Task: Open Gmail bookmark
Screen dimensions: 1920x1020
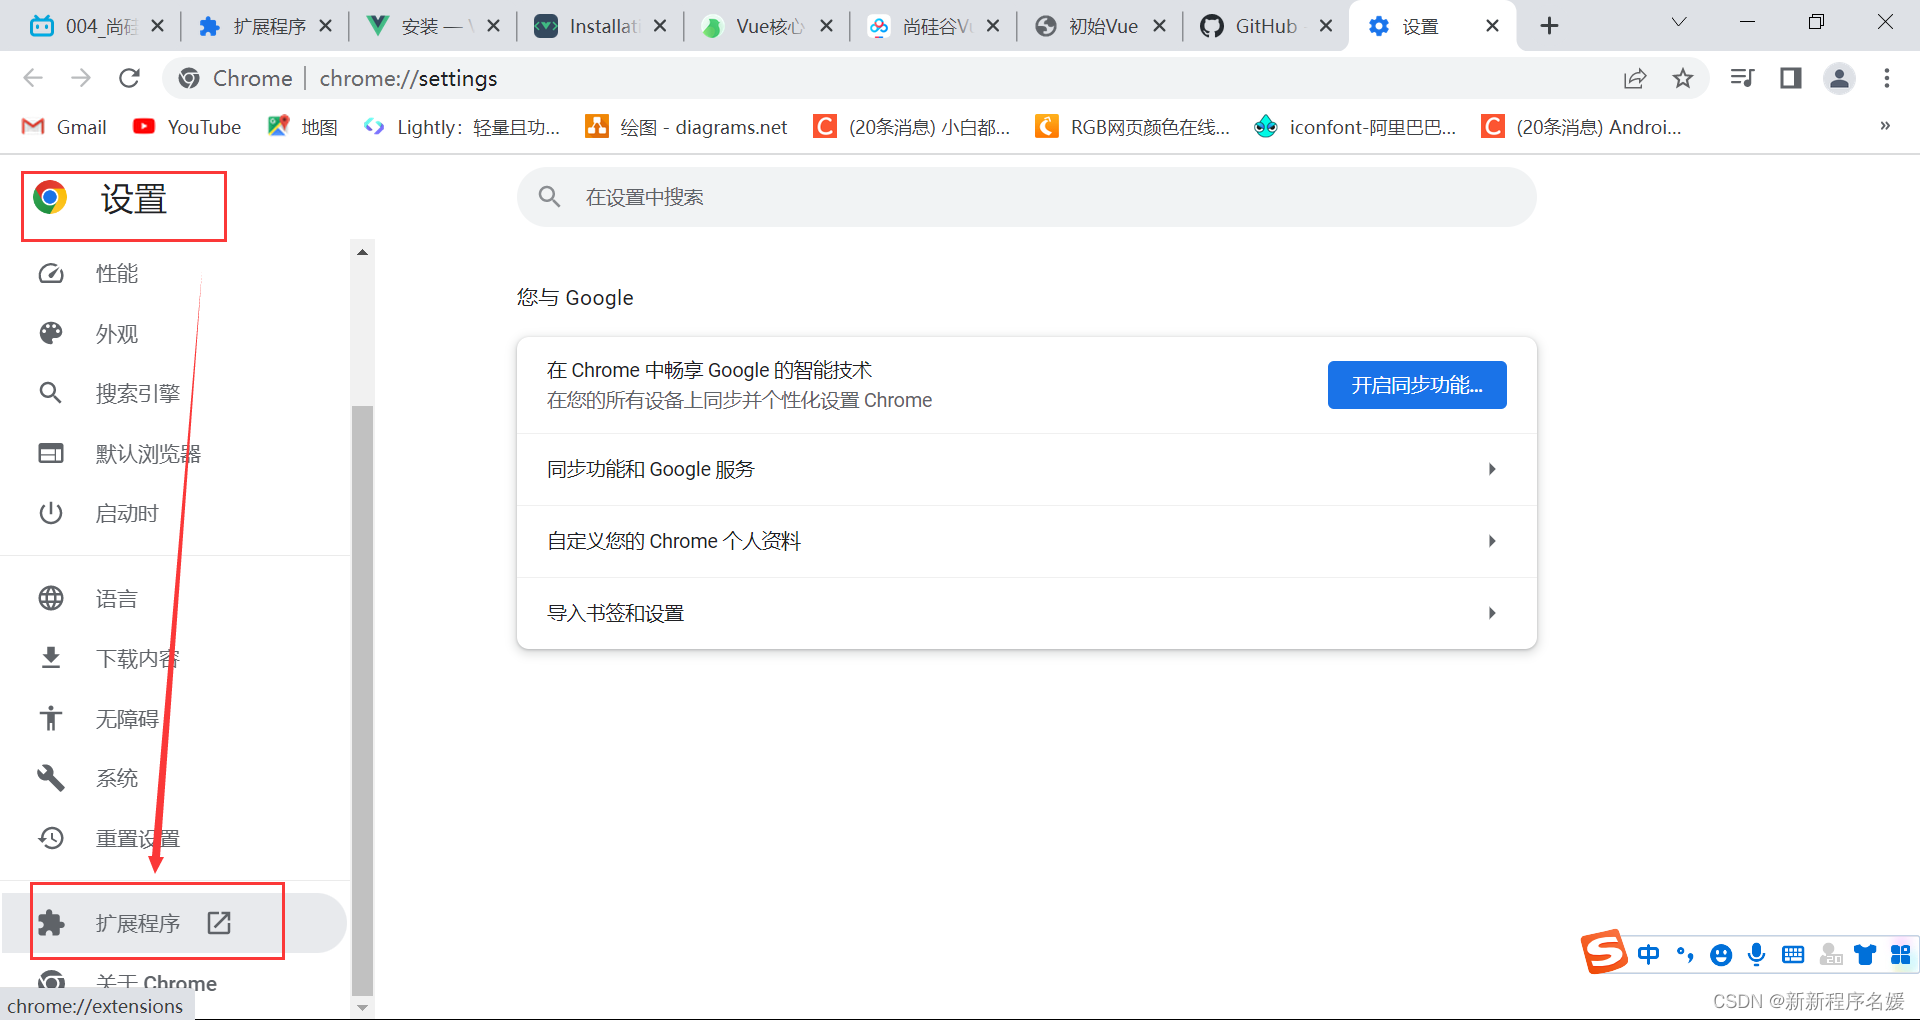Action: 64,127
